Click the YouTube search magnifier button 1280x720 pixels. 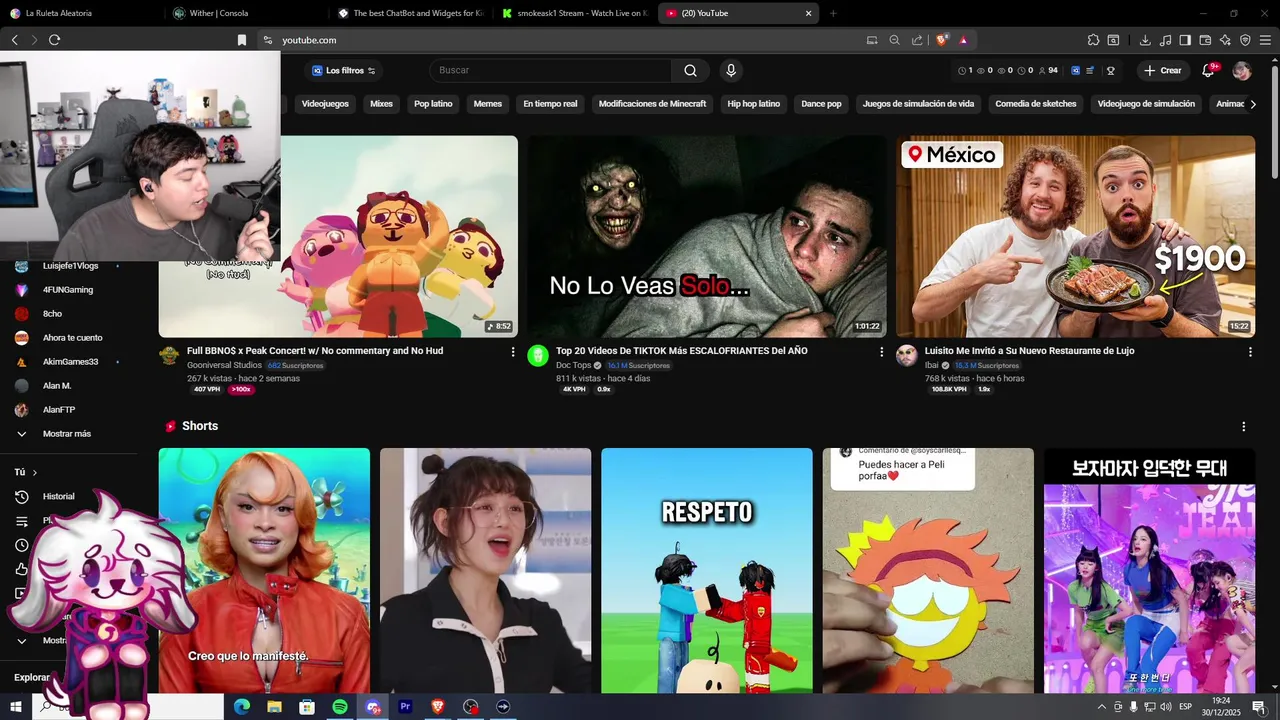coord(690,70)
